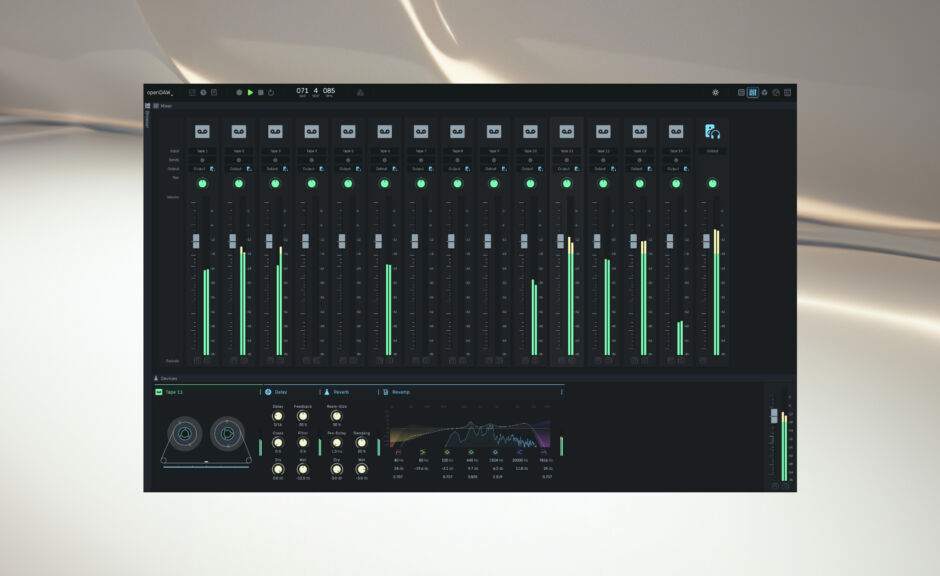Click the Reverb device header label
Viewport: 940px width, 576px height.
[x=340, y=392]
